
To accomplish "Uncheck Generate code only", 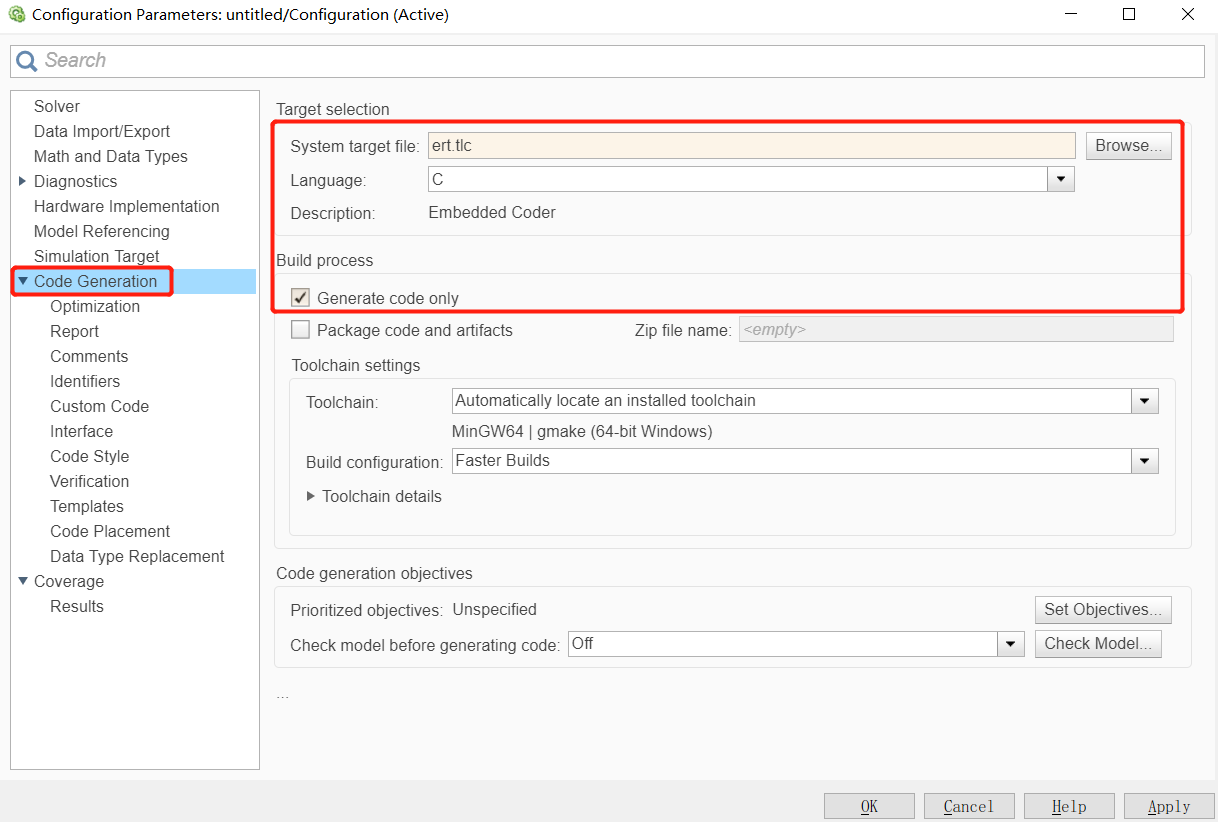I will tap(300, 298).
